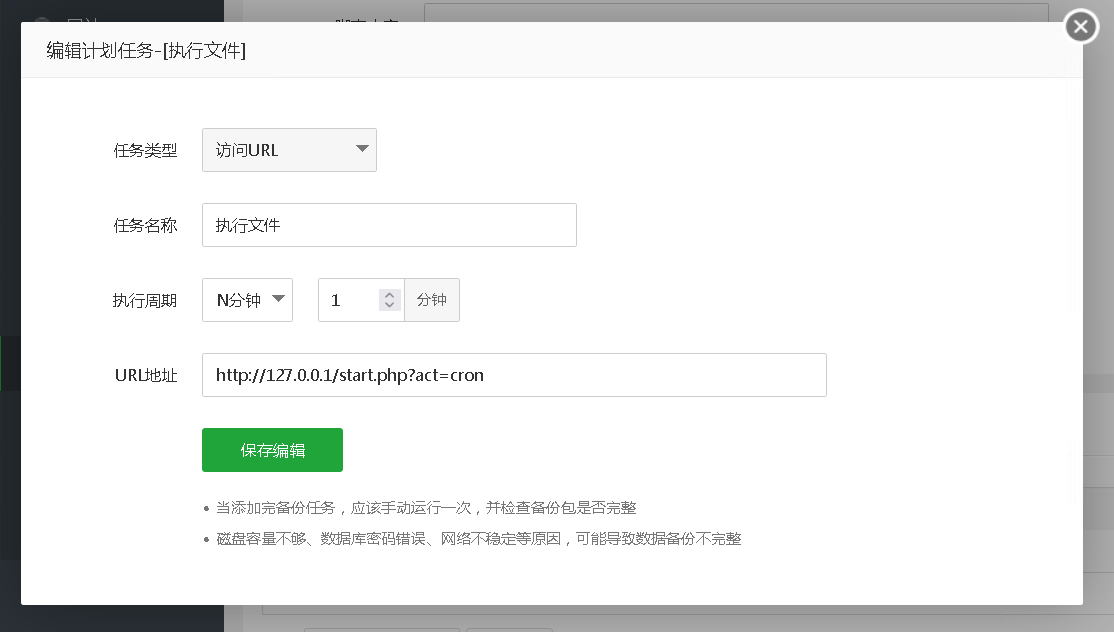
Task: Close the 编辑计划任务 dialog with the X icon
Action: [x=1080, y=26]
